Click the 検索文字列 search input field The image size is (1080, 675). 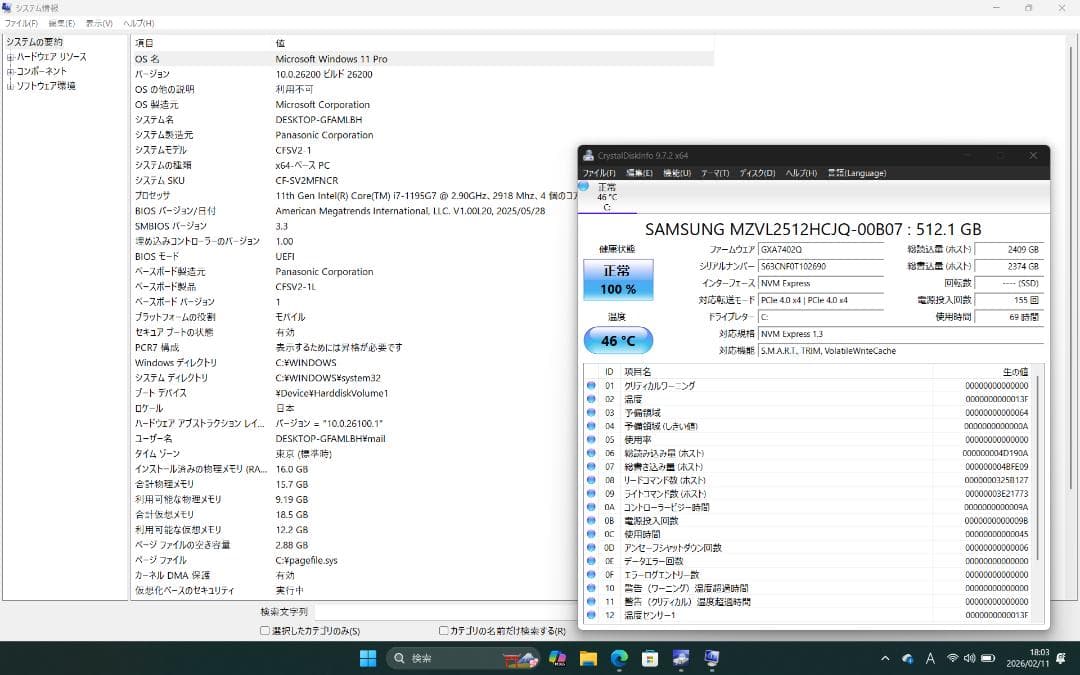[x=440, y=612]
